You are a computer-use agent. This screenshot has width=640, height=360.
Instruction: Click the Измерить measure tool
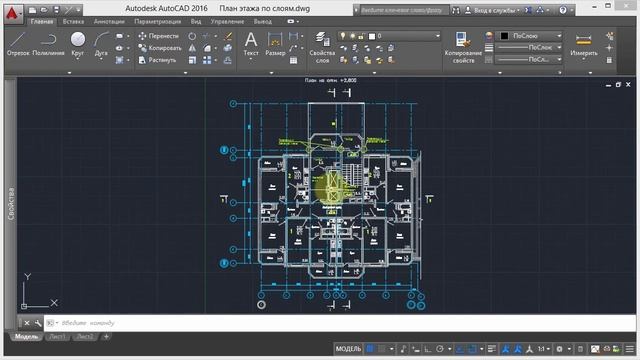(584, 44)
